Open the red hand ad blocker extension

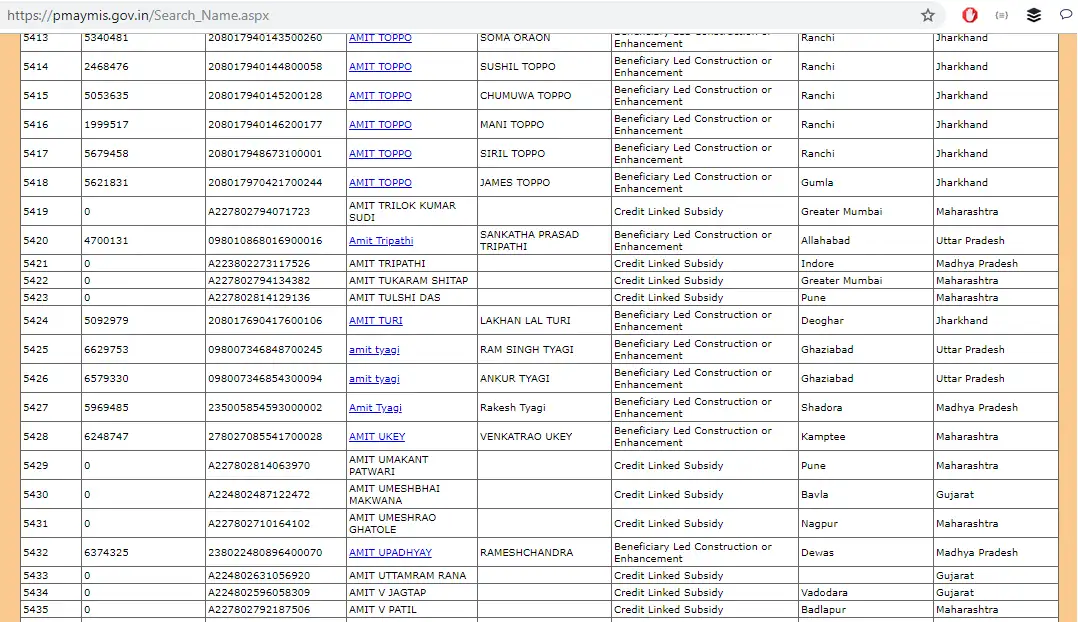click(x=969, y=15)
